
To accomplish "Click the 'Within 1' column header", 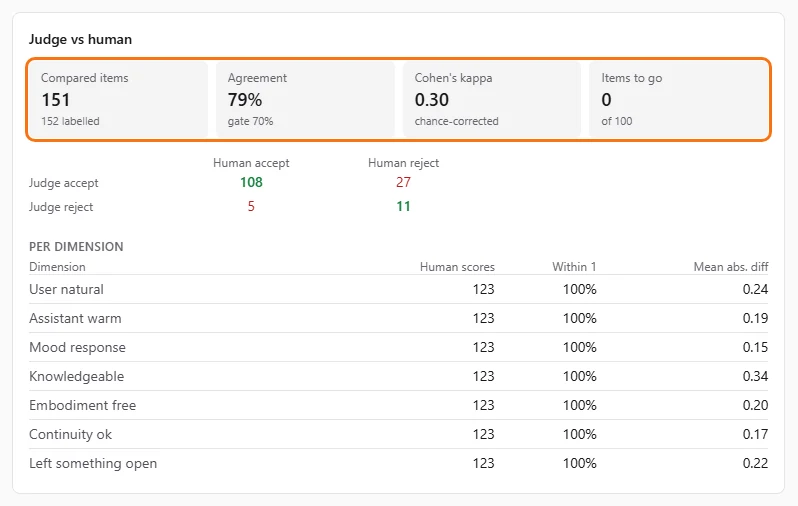I will 574,267.
